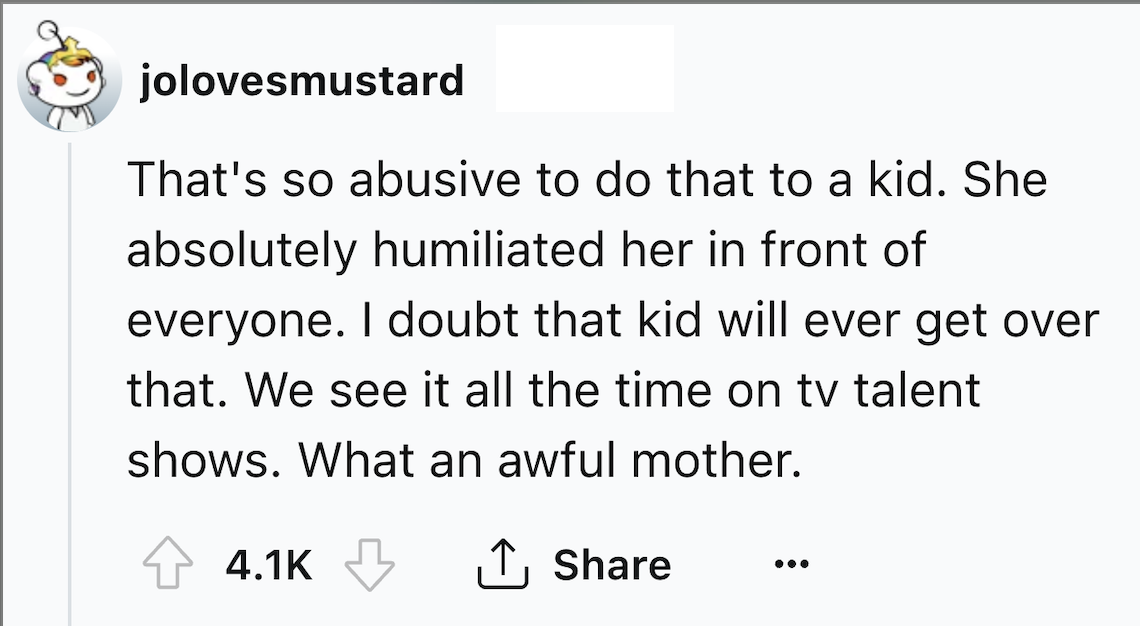
Task: Click the antenna on the Snoo avatar
Action: (x=43, y=37)
